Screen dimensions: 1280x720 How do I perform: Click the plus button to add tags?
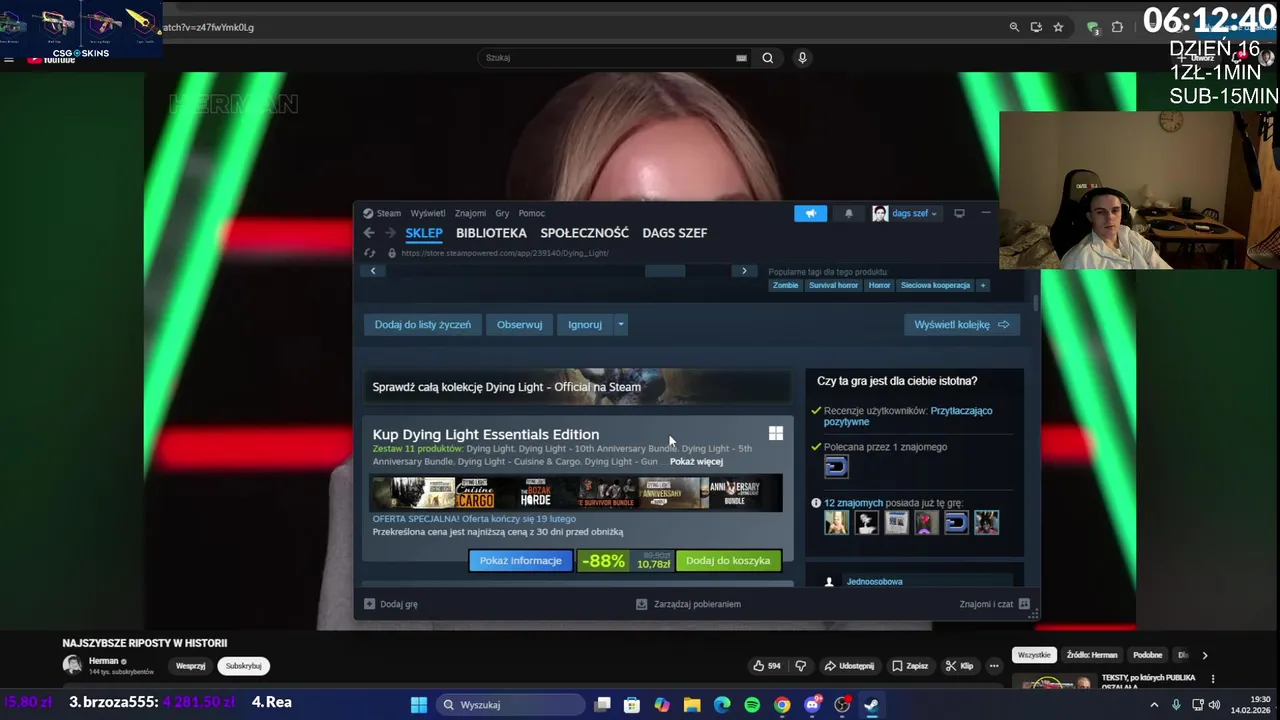(983, 285)
